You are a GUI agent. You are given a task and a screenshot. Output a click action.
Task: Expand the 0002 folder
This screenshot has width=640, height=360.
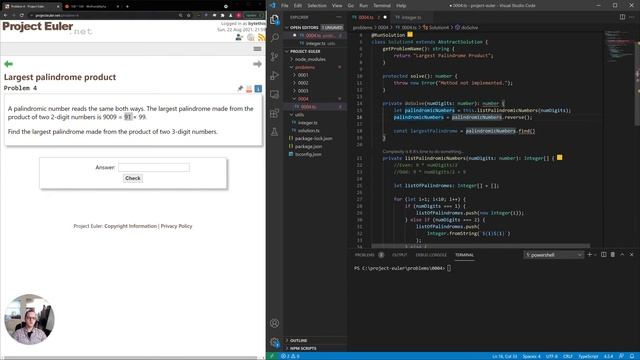(x=303, y=83)
